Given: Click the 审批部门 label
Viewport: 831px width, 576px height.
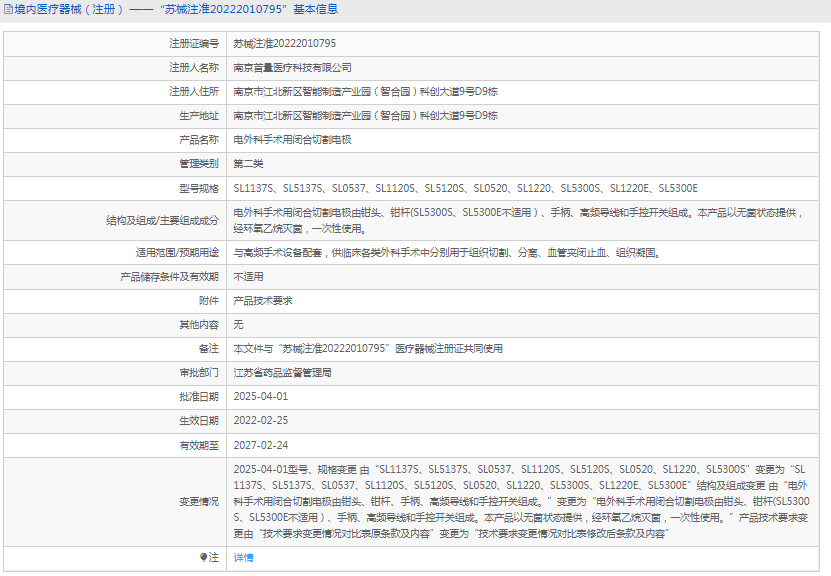Looking at the screenshot, I should [199, 373].
